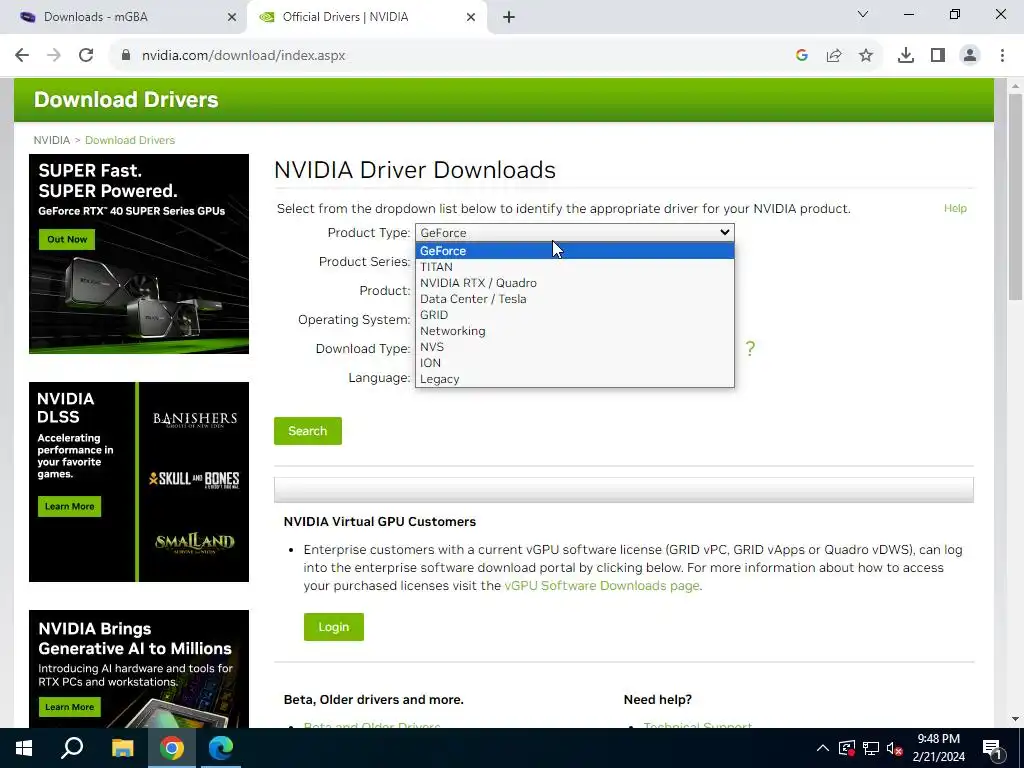Viewport: 1024px width, 768px height.
Task: Open Google icon in address bar
Action: pyautogui.click(x=802, y=56)
